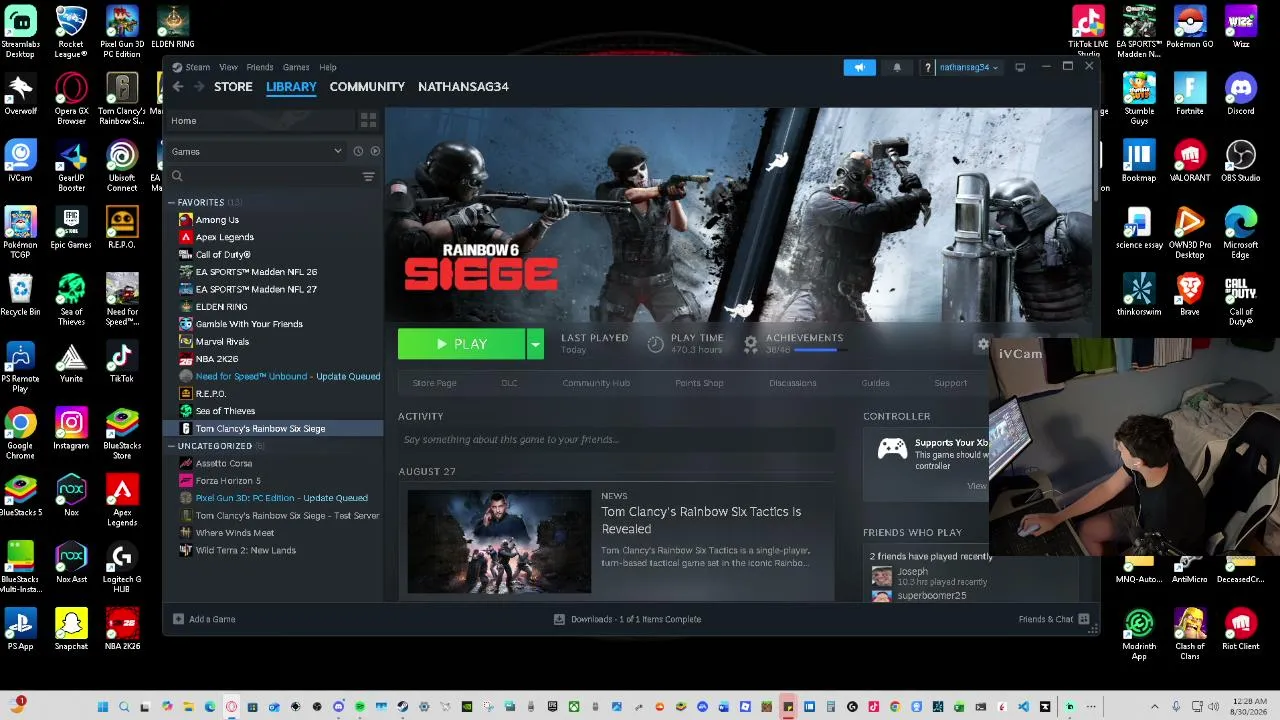Click the Windows Start button
Viewport: 1280px width, 720px height.
pyautogui.click(x=102, y=707)
